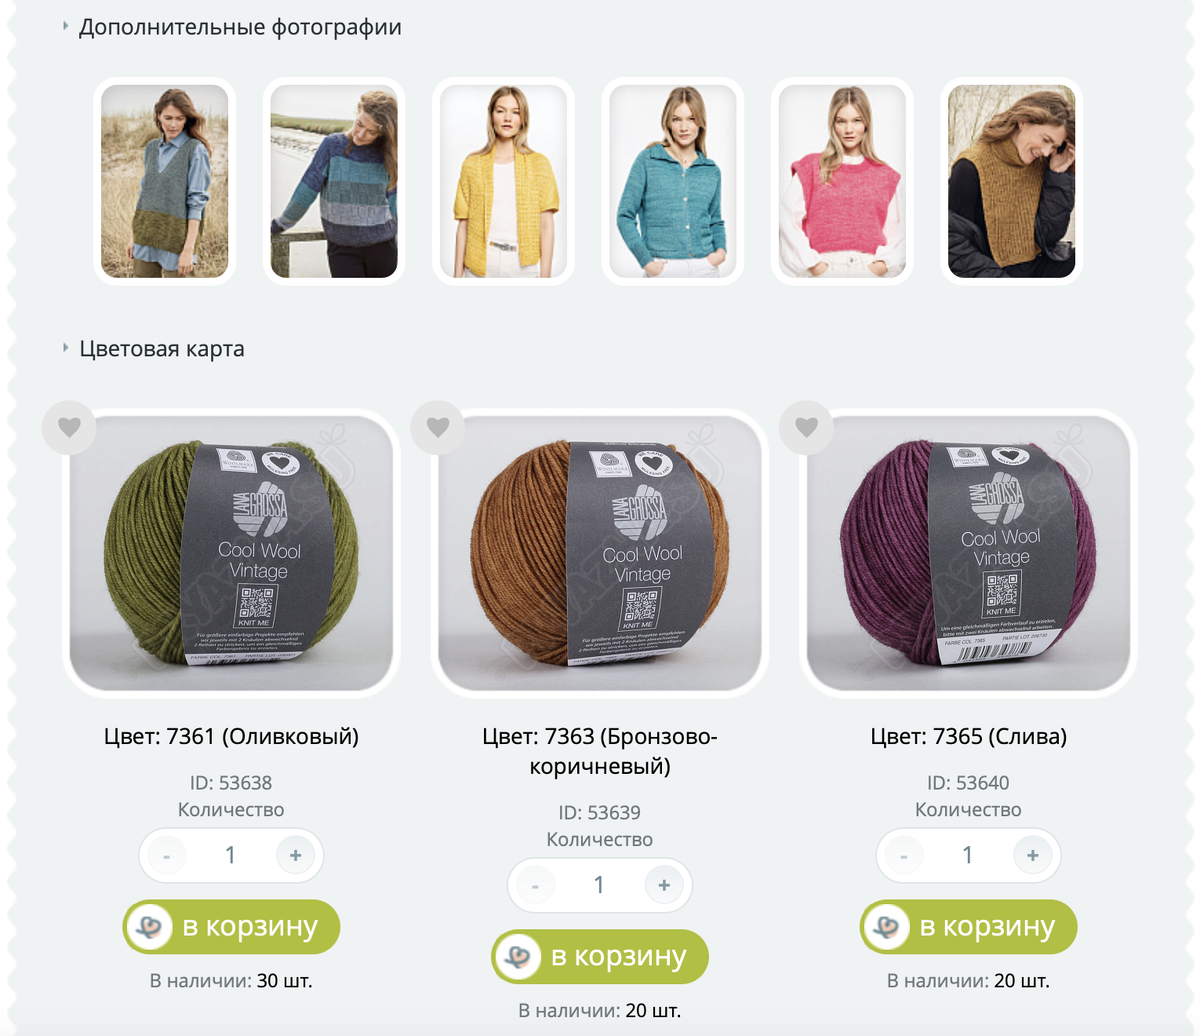Collapse the Цветовая карта section arrow
The width and height of the screenshot is (1200, 1036).
coord(66,348)
